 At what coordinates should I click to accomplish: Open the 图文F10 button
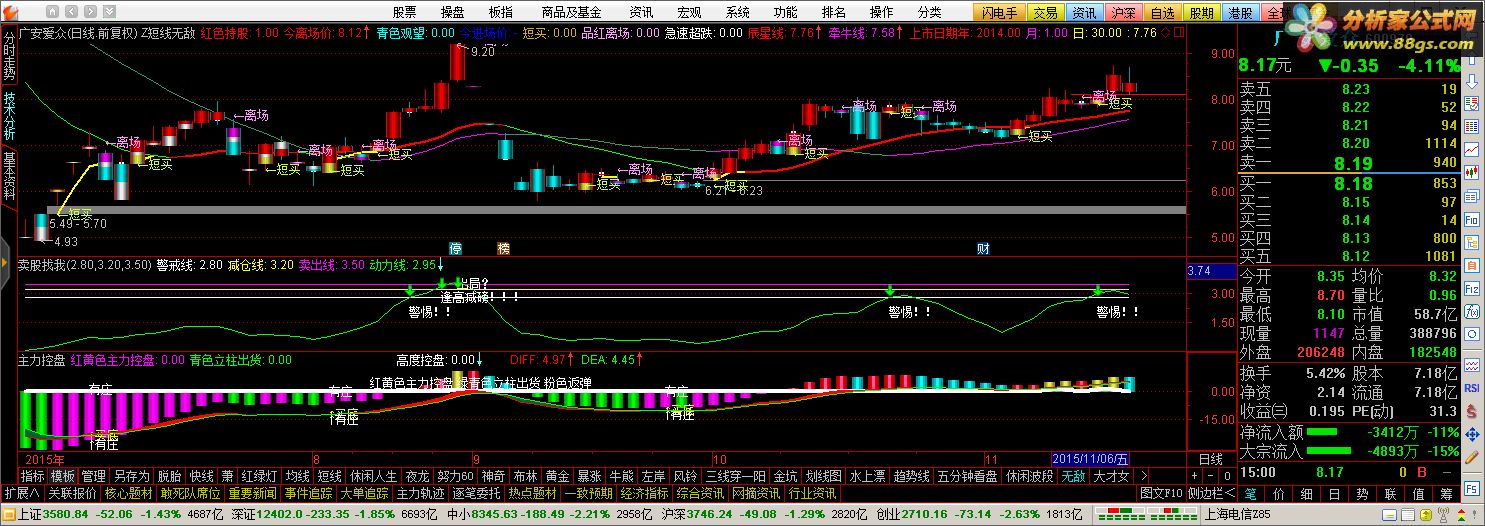coord(1161,493)
